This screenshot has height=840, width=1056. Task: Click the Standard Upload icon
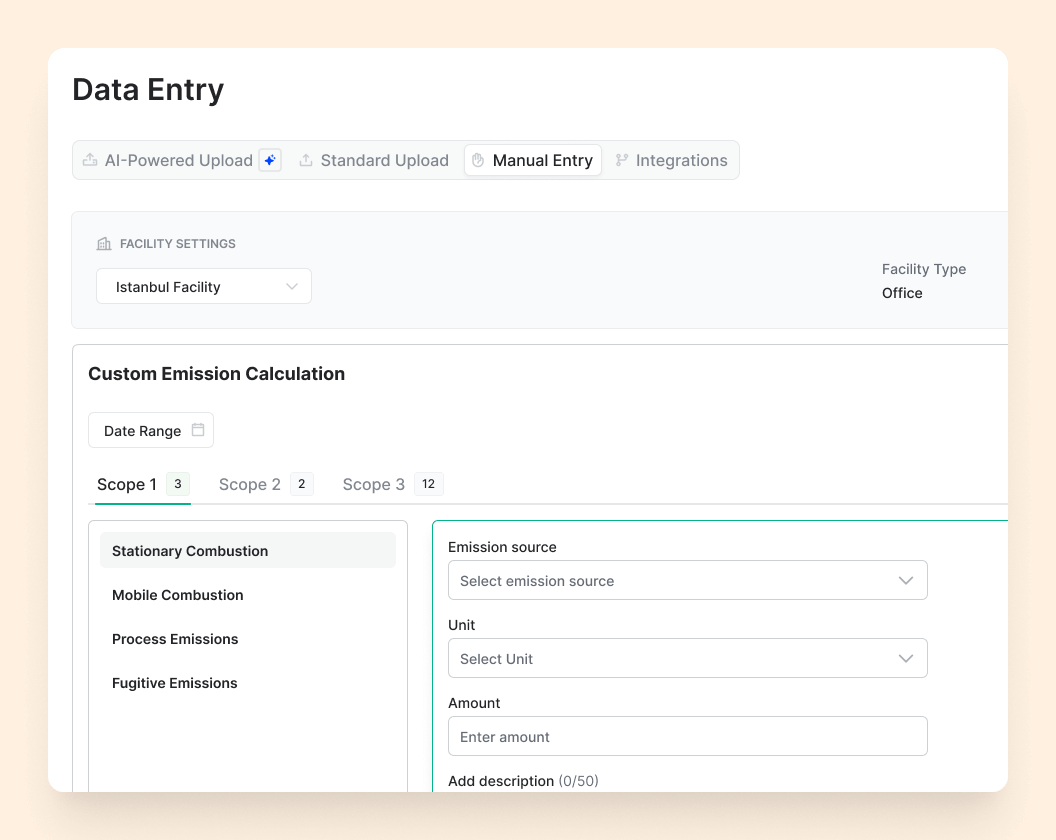[x=306, y=160]
